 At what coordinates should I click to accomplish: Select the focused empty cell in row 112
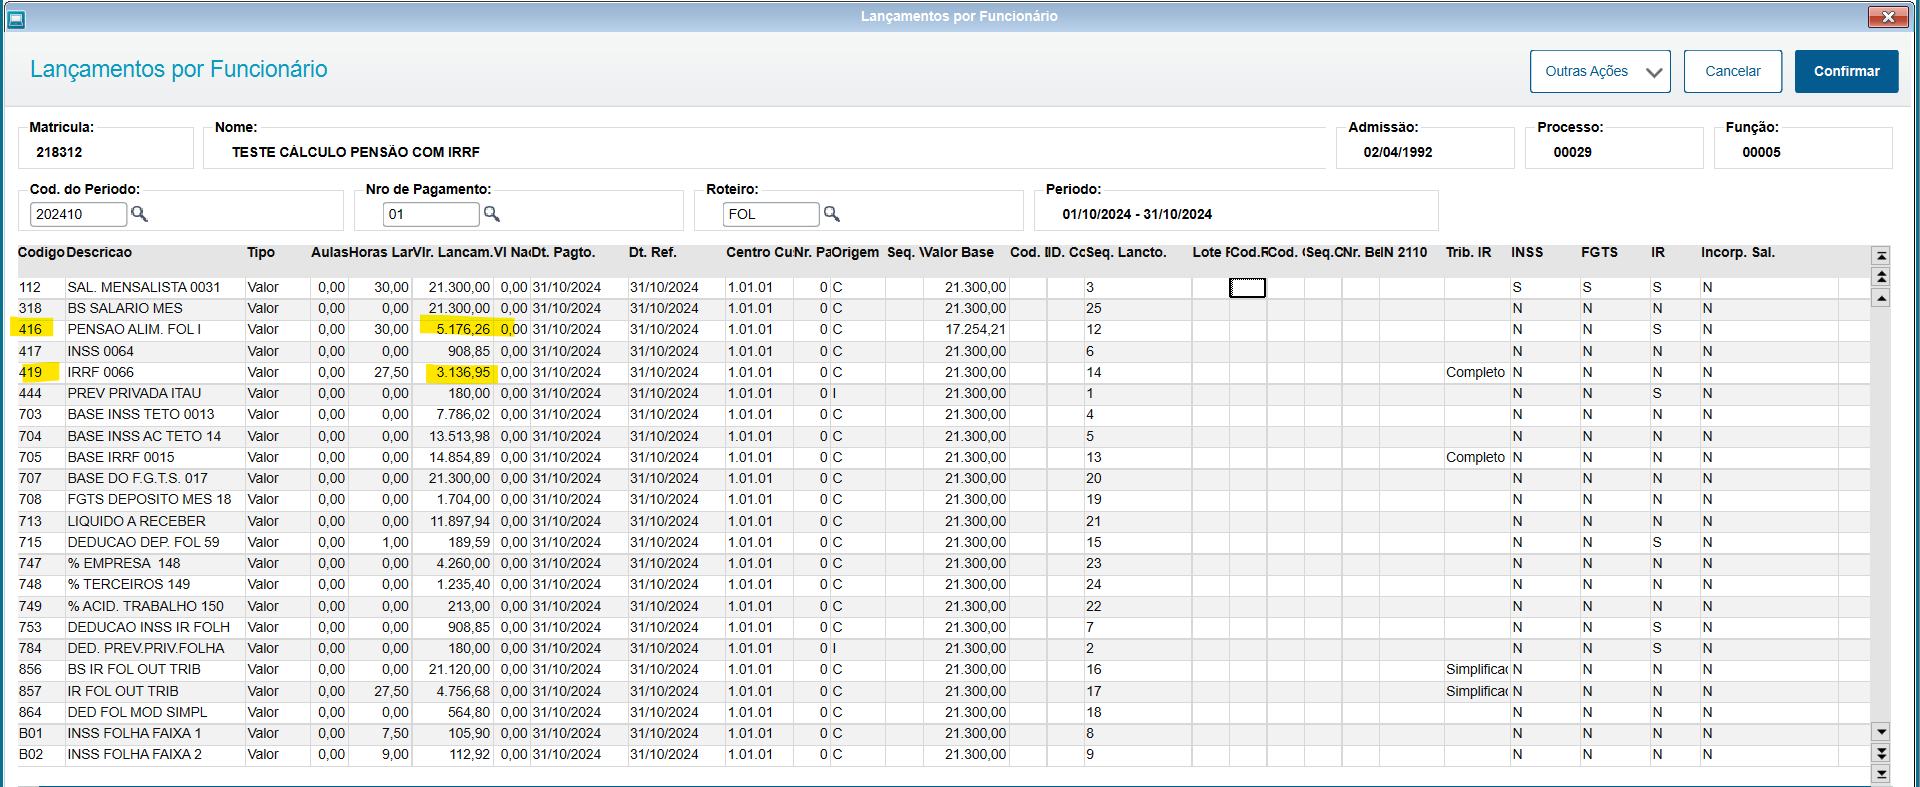click(x=1247, y=288)
